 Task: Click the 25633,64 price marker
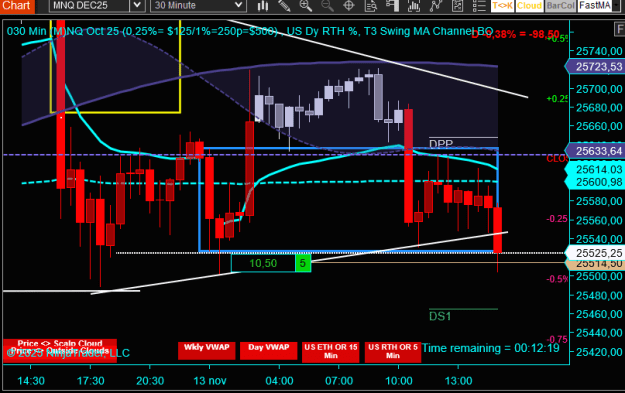[596, 151]
